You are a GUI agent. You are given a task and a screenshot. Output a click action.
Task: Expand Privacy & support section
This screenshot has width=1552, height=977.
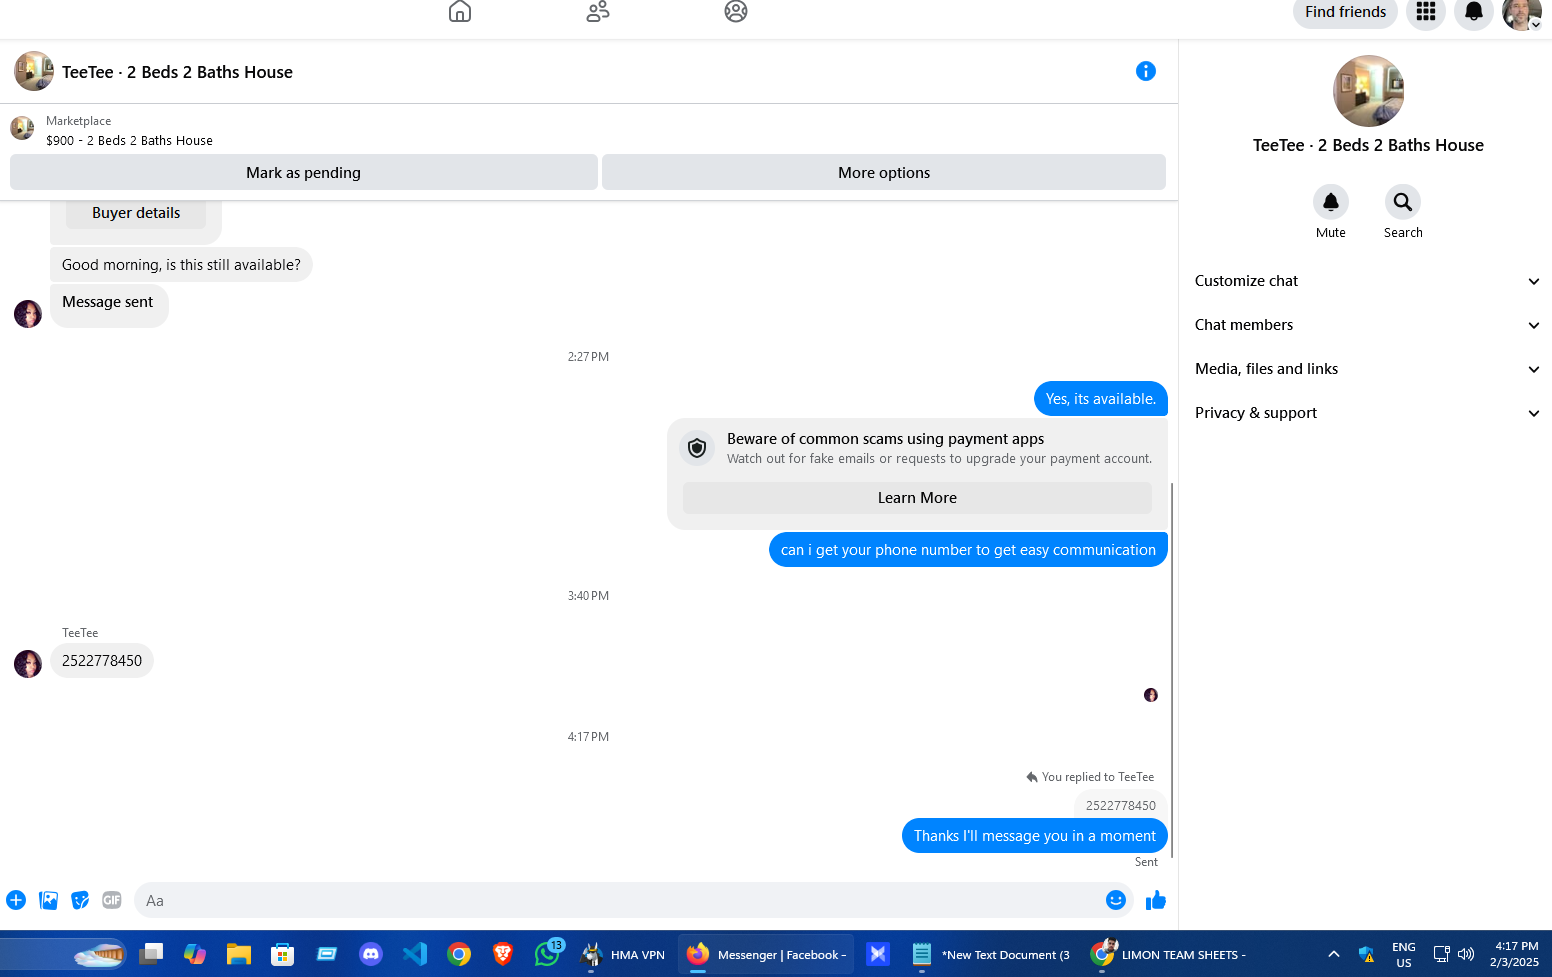(1367, 413)
